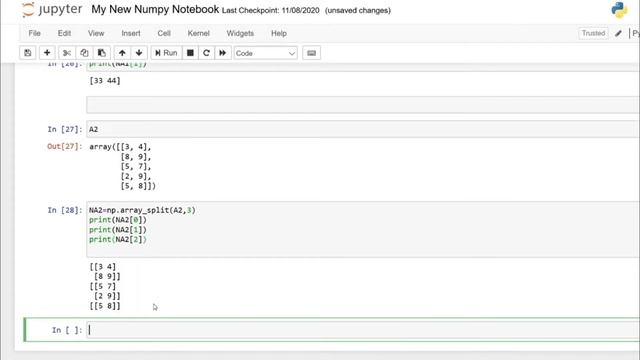Open the command palette keyboard icon
The height and width of the screenshot is (360, 640).
click(311, 53)
